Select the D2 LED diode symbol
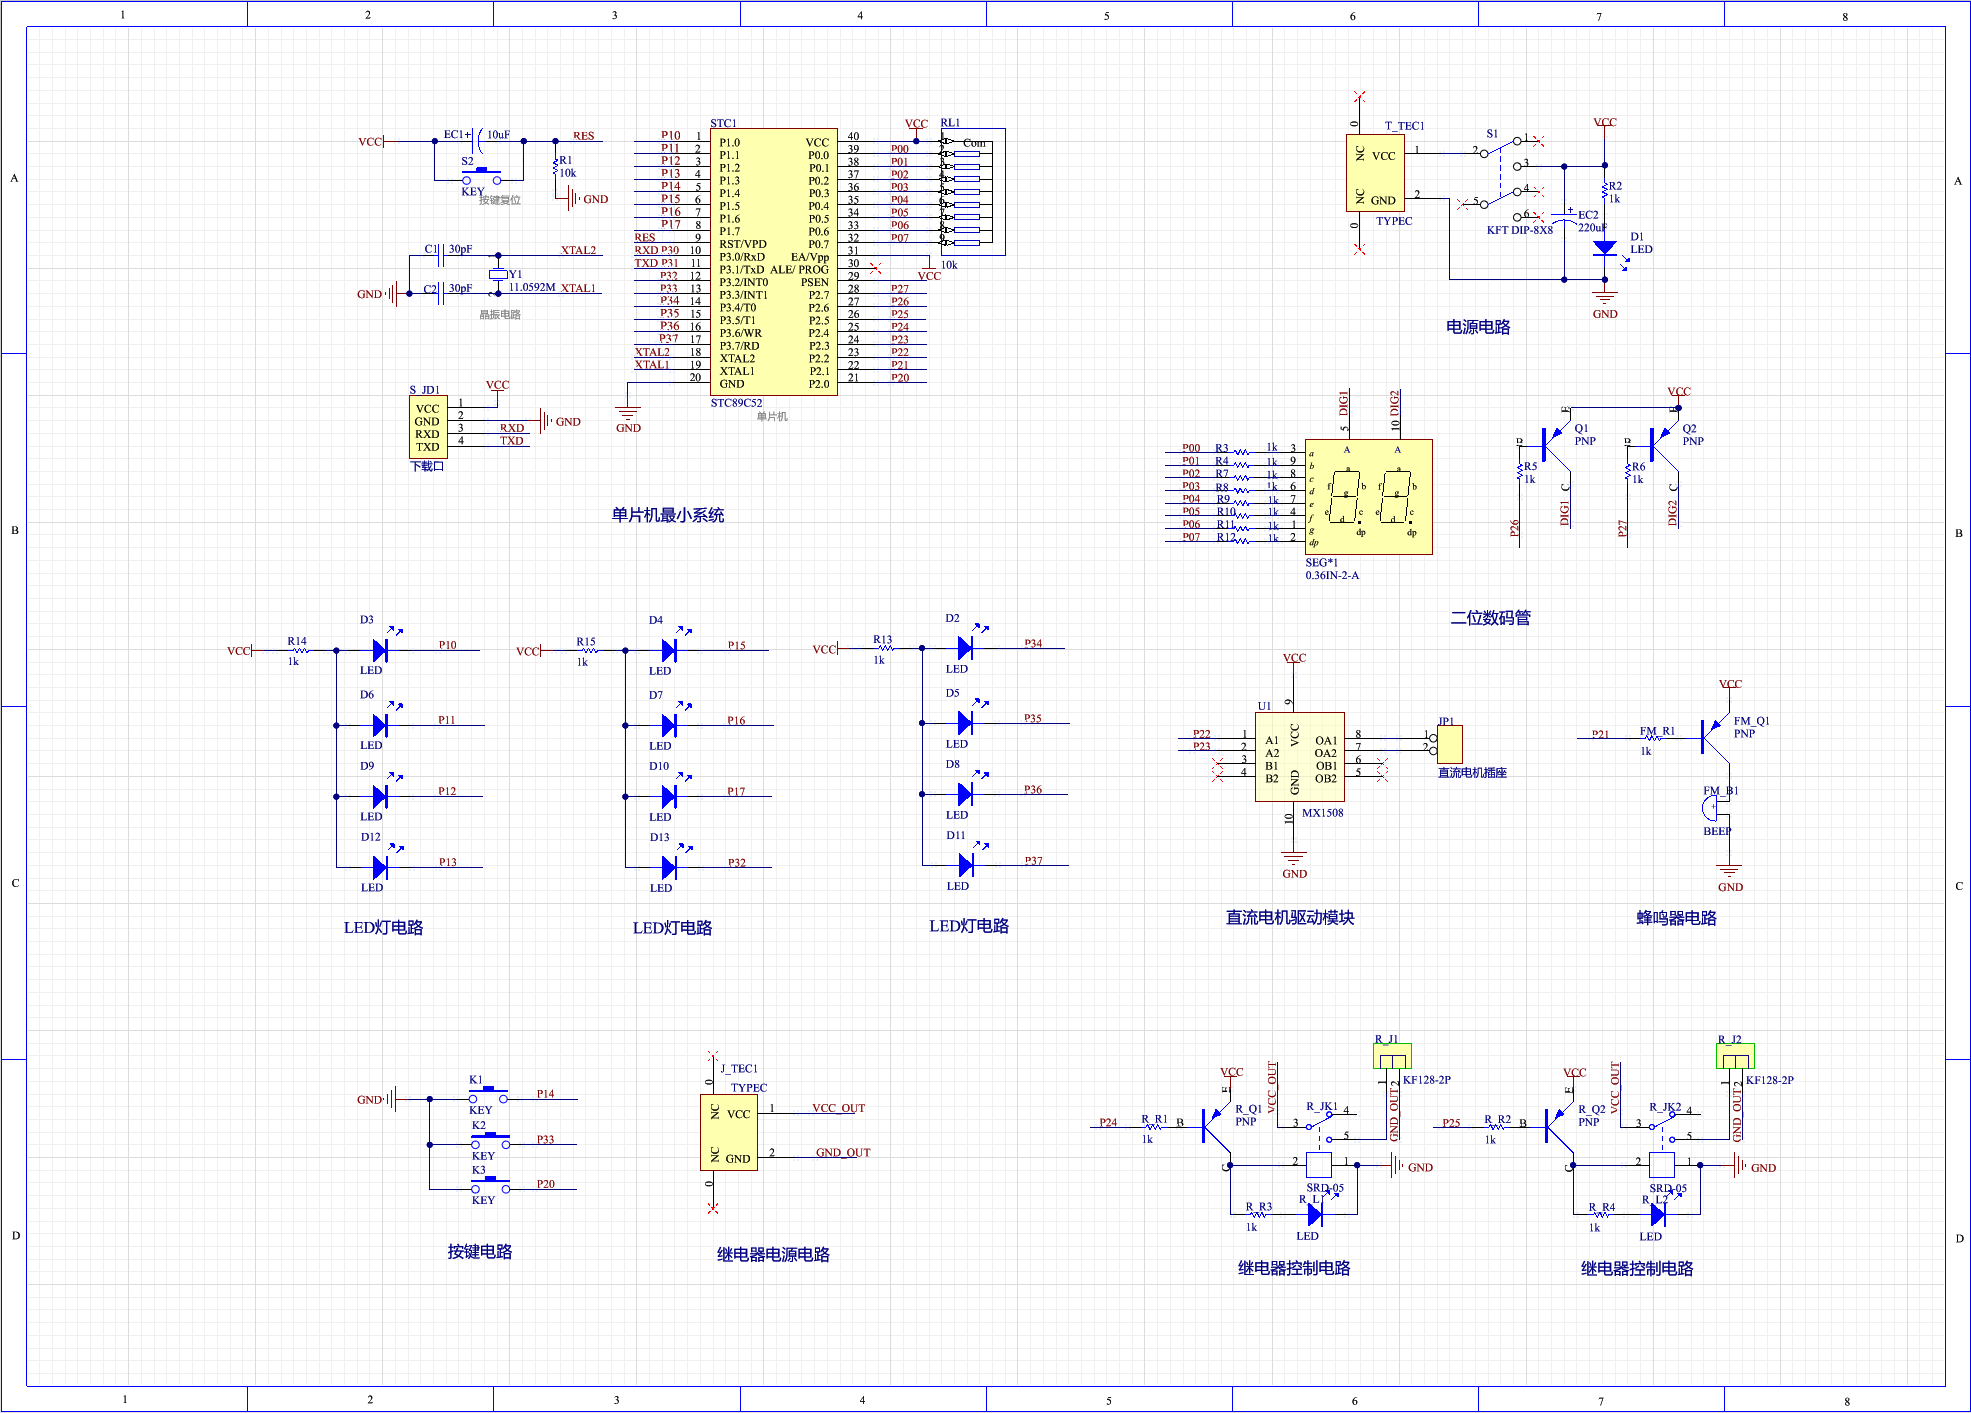This screenshot has width=1971, height=1413. 966,648
